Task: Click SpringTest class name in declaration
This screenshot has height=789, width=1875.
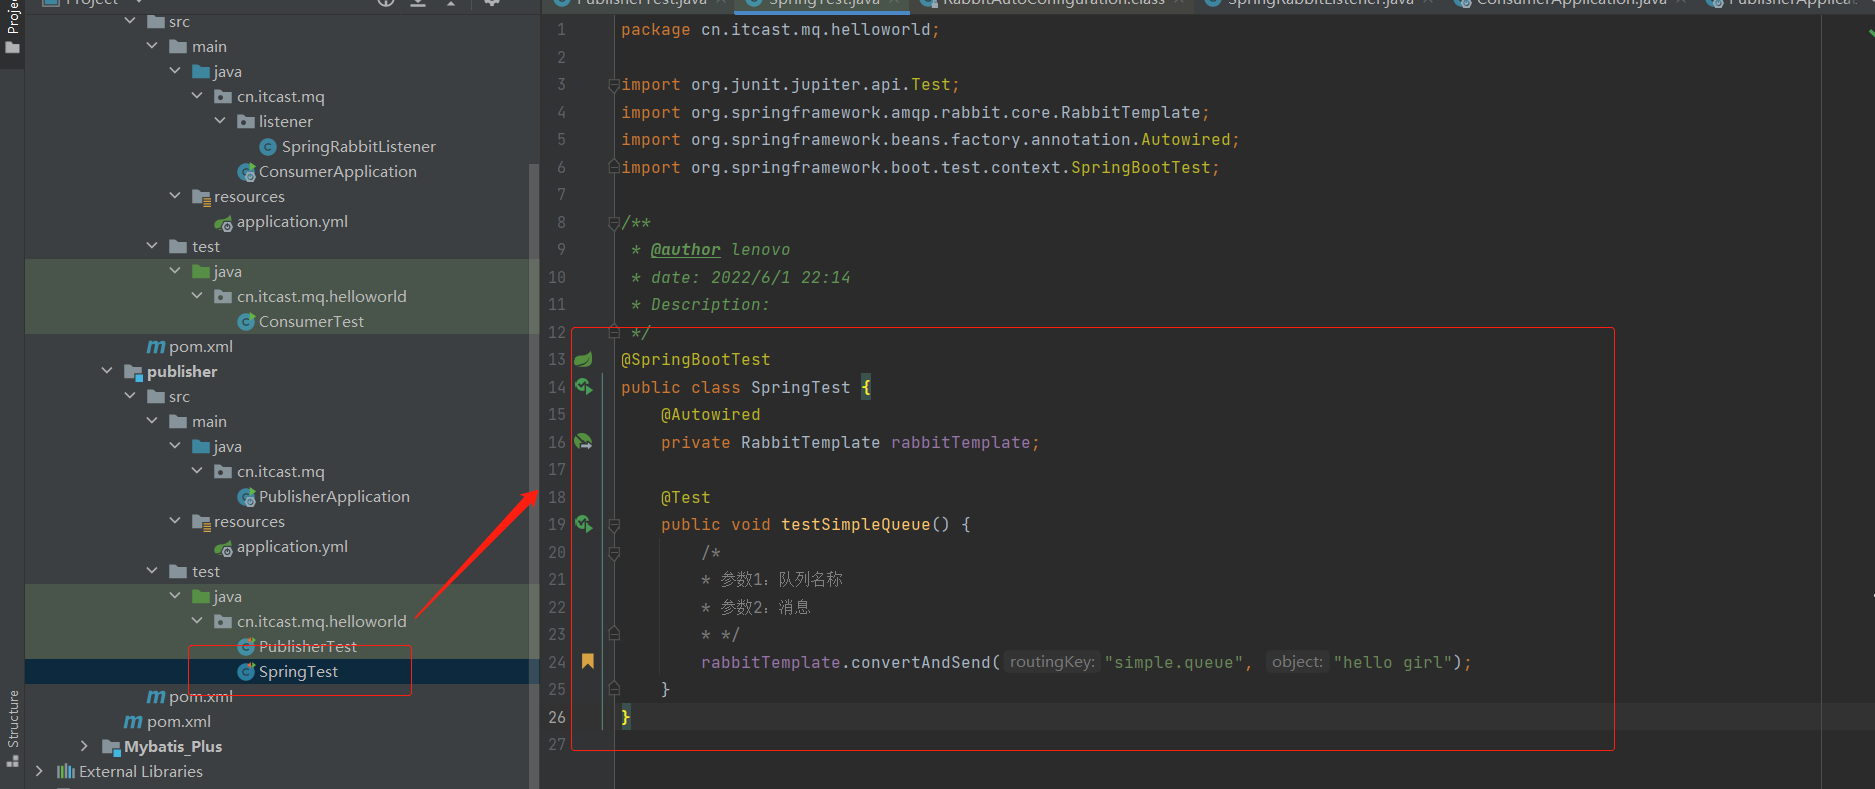Action: (800, 388)
